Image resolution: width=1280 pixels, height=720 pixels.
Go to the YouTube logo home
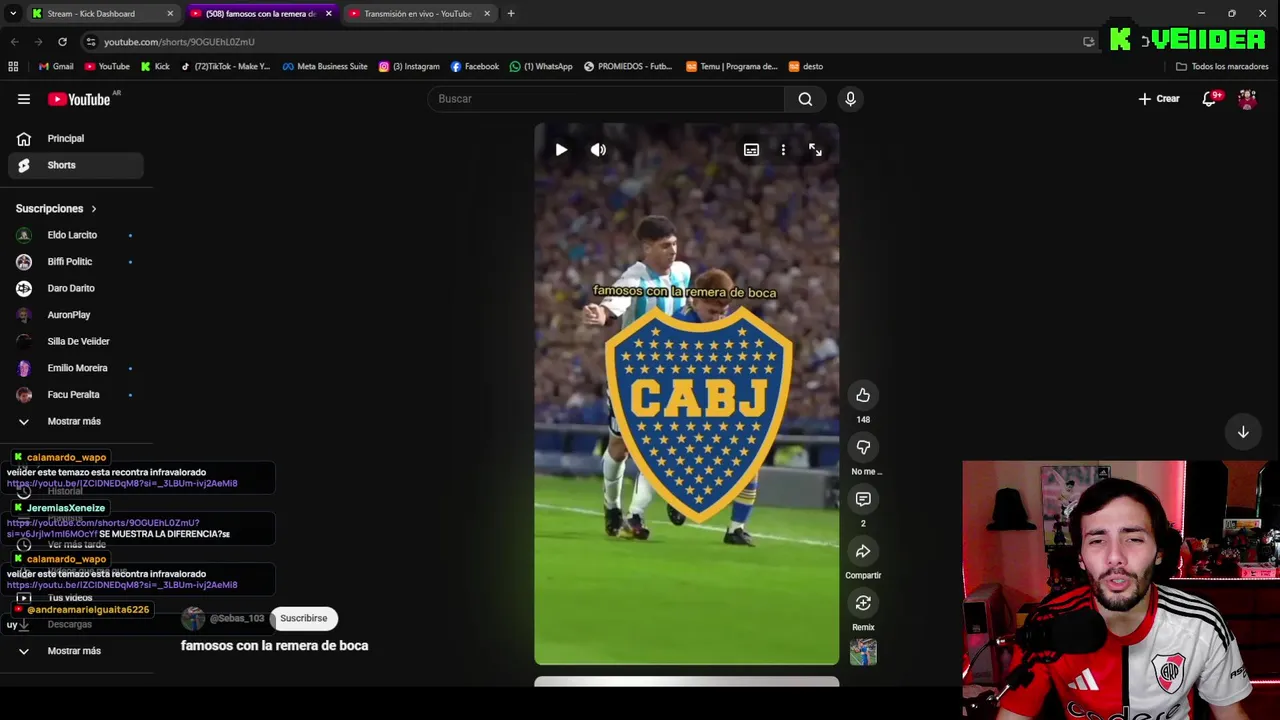pyautogui.click(x=79, y=99)
